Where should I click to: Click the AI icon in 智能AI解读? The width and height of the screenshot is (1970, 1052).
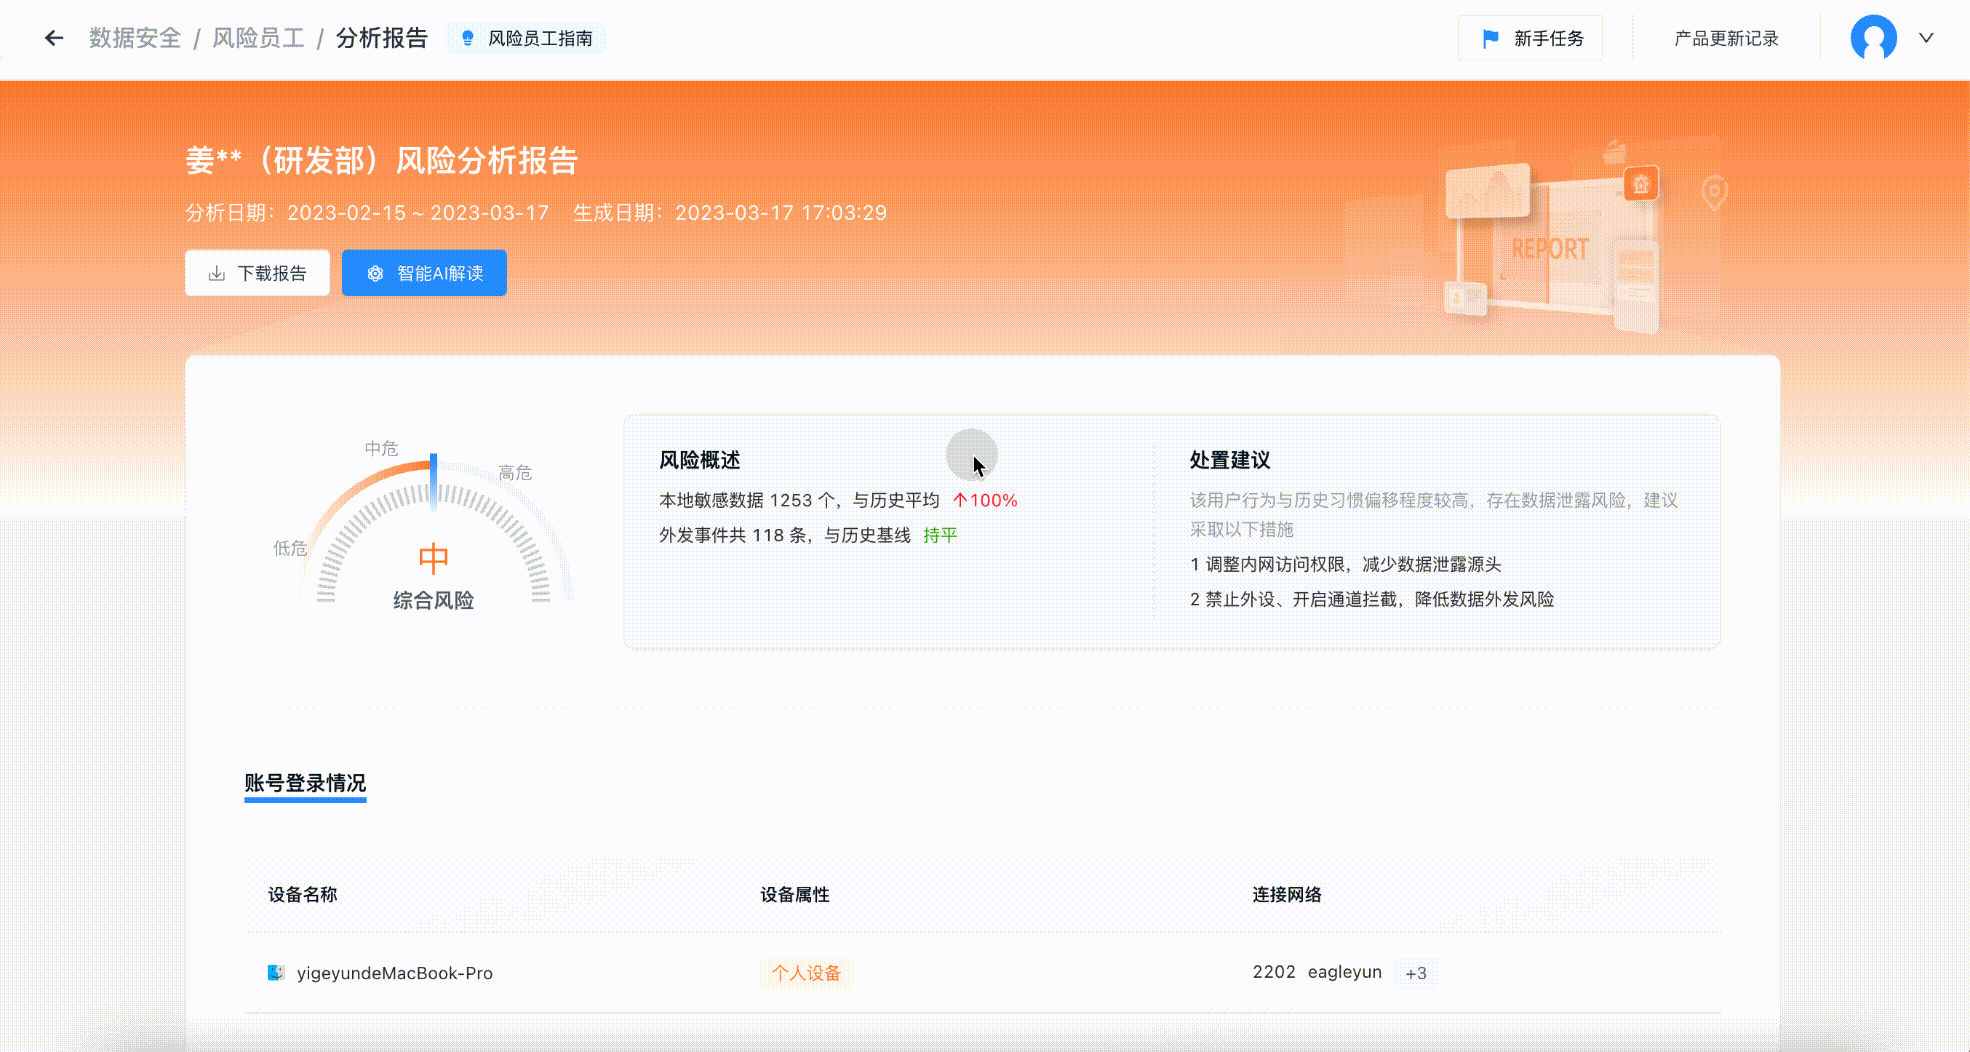[375, 273]
